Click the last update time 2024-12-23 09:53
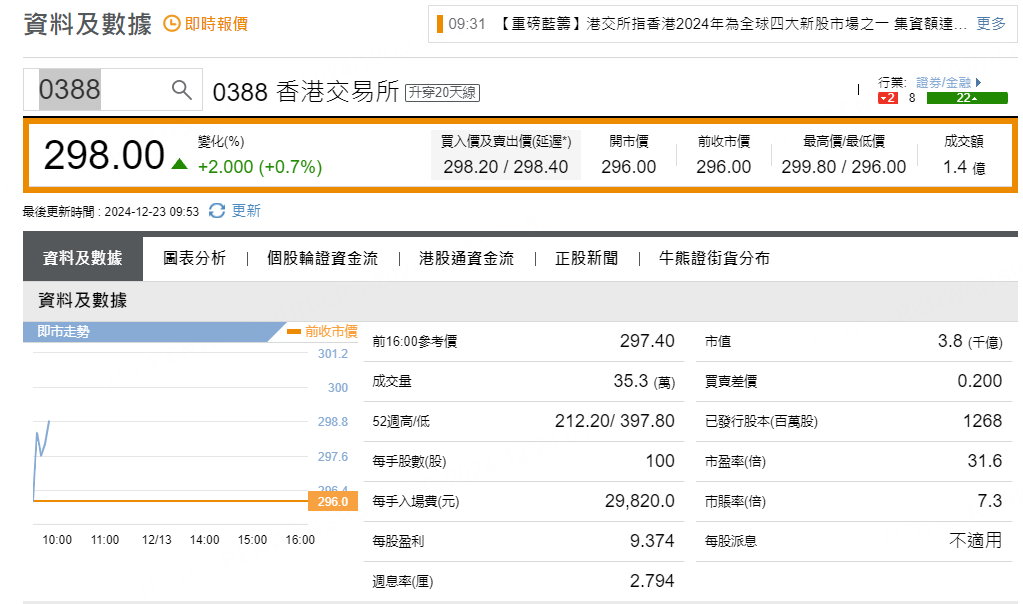1023x604 pixels. click(x=151, y=212)
